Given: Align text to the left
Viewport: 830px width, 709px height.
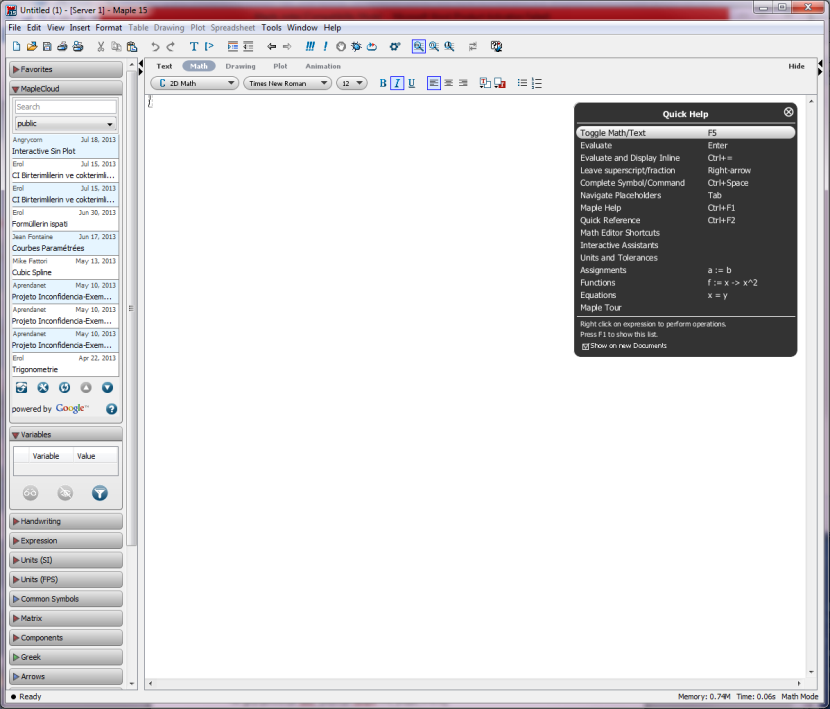Looking at the screenshot, I should click(434, 83).
